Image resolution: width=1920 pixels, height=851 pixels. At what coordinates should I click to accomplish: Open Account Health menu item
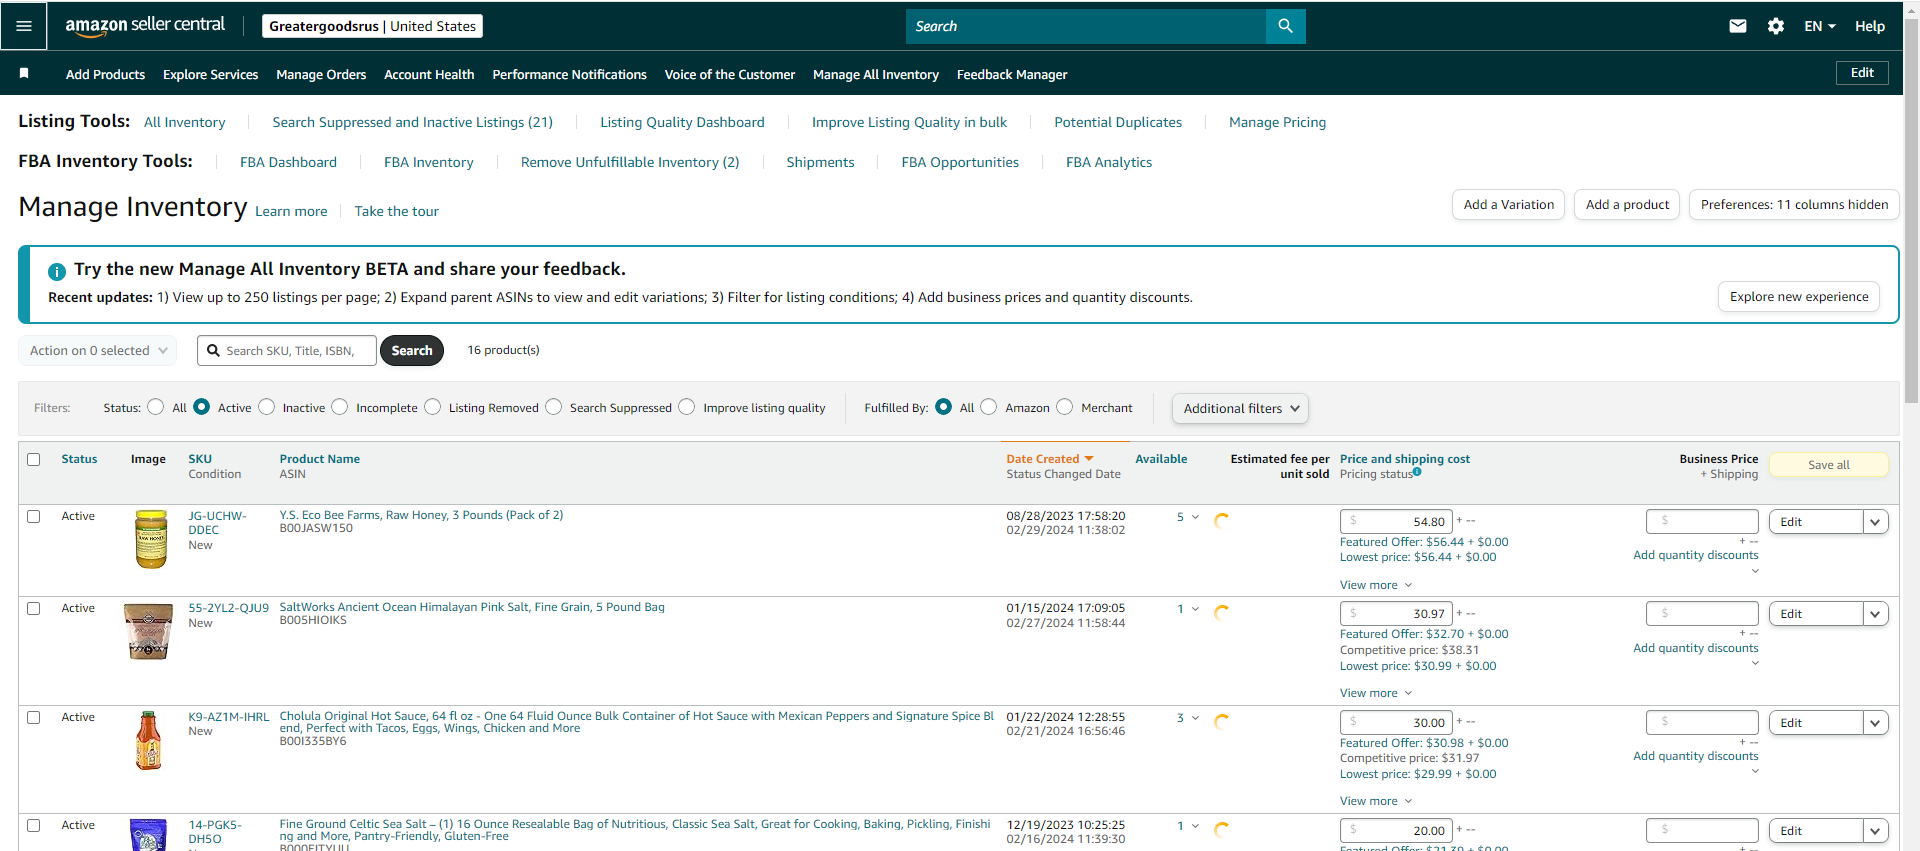tap(429, 74)
